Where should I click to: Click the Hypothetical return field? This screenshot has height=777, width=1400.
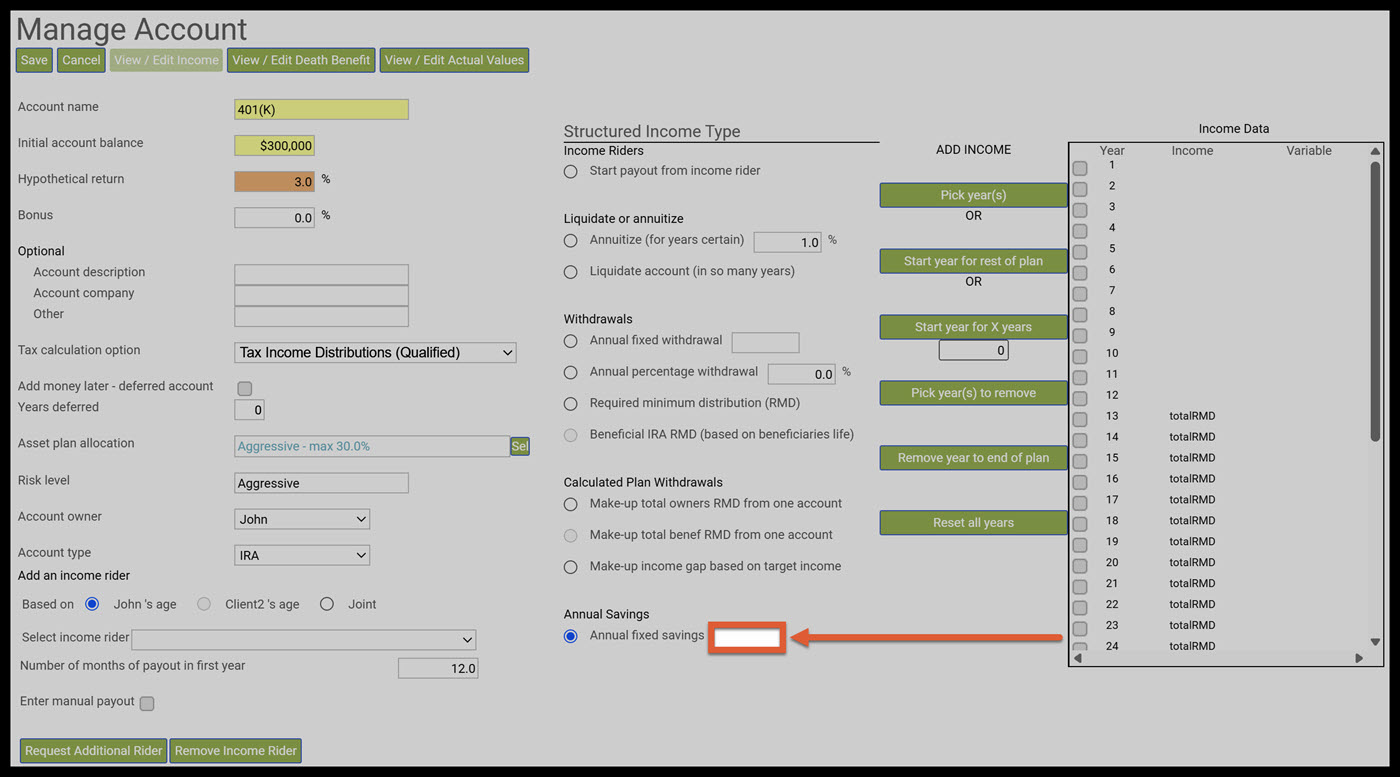click(274, 181)
